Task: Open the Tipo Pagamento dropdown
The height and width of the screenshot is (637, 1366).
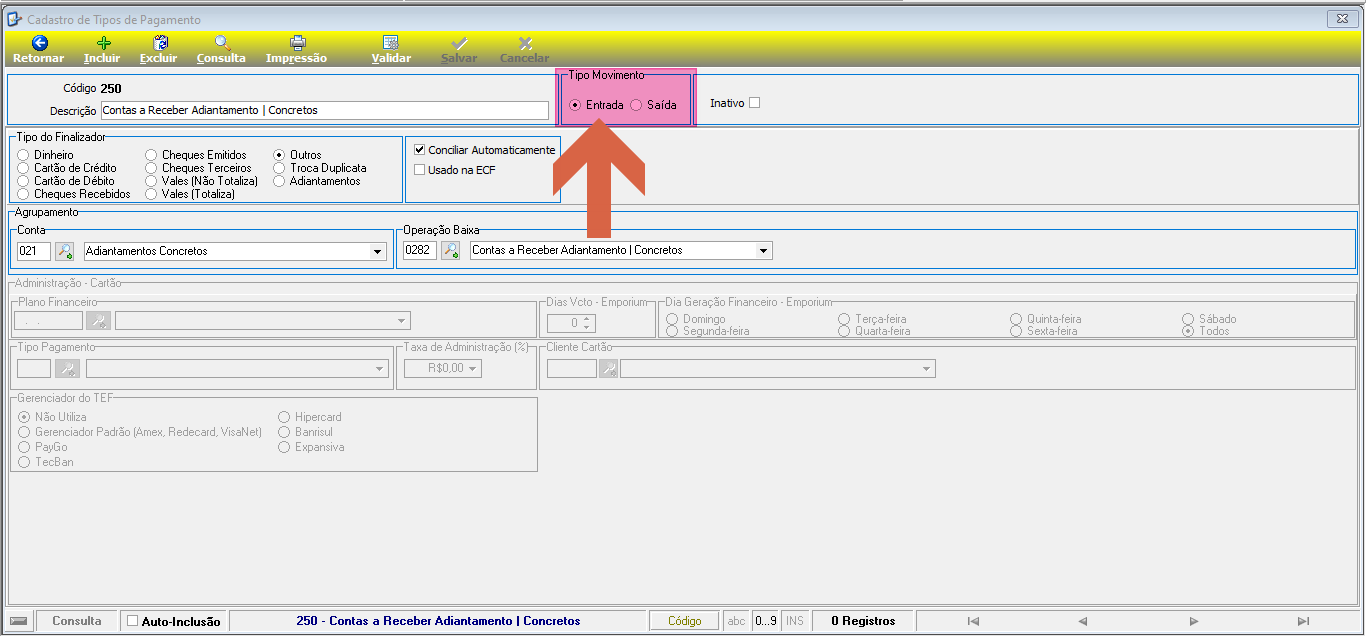Action: tap(379, 369)
